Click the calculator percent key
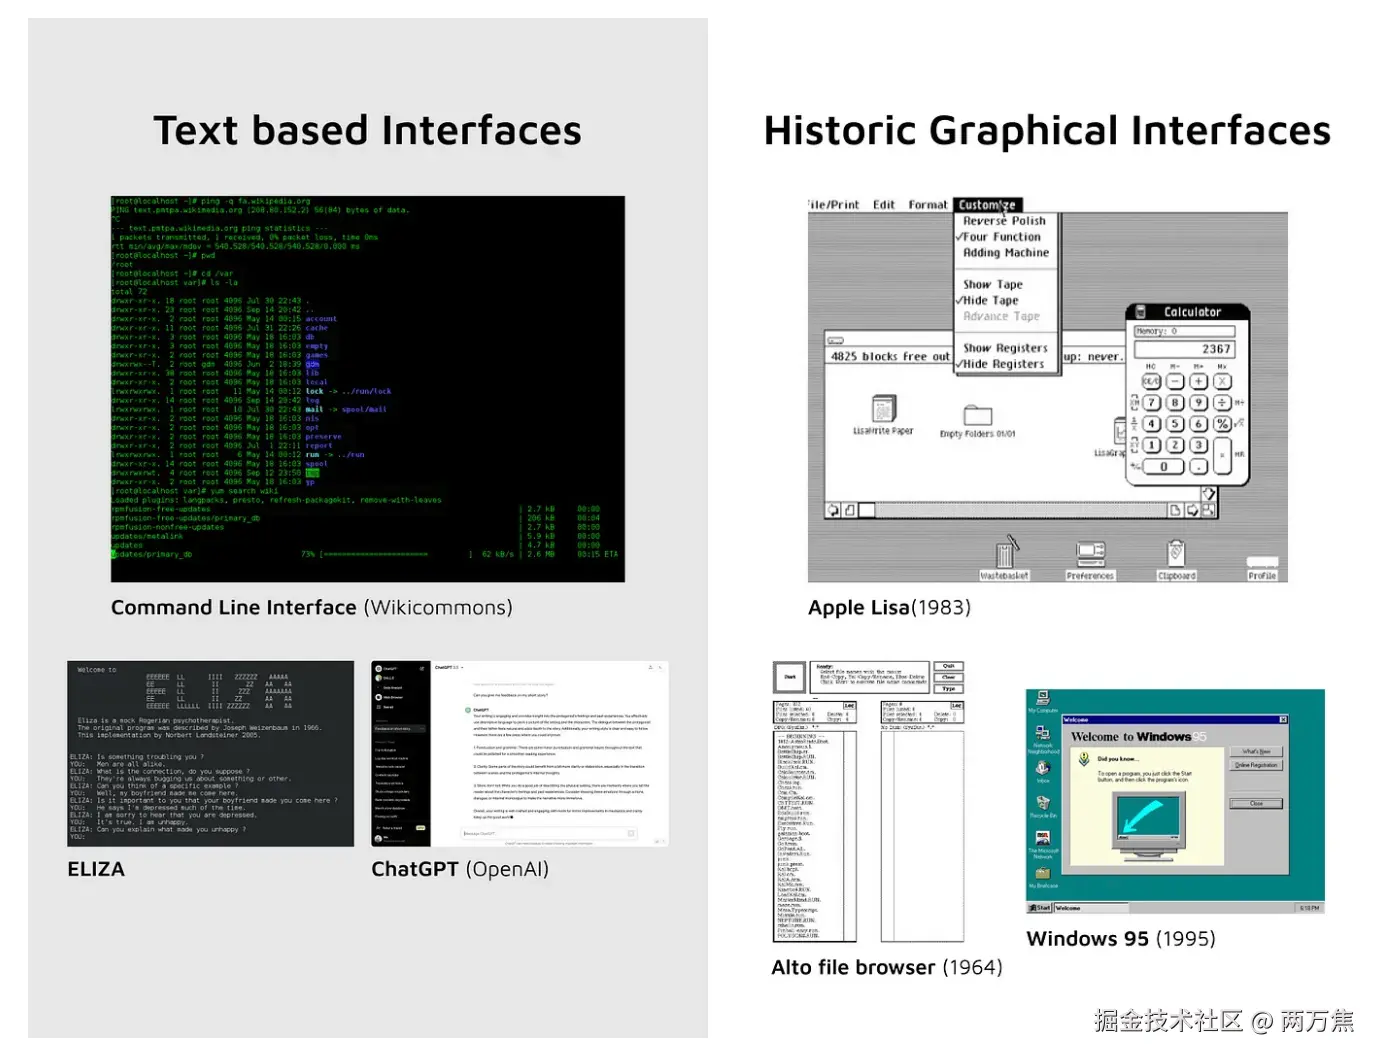Viewport: 1382px width, 1062px height. 1222,424
